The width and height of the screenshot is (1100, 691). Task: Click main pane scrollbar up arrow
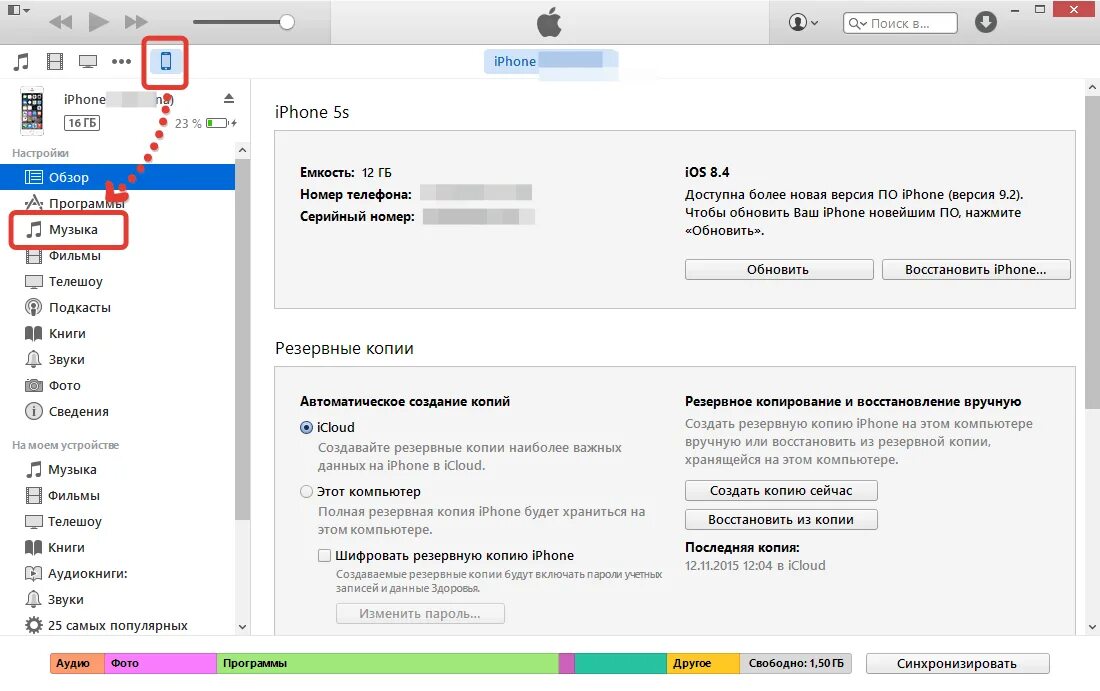[x=1092, y=88]
